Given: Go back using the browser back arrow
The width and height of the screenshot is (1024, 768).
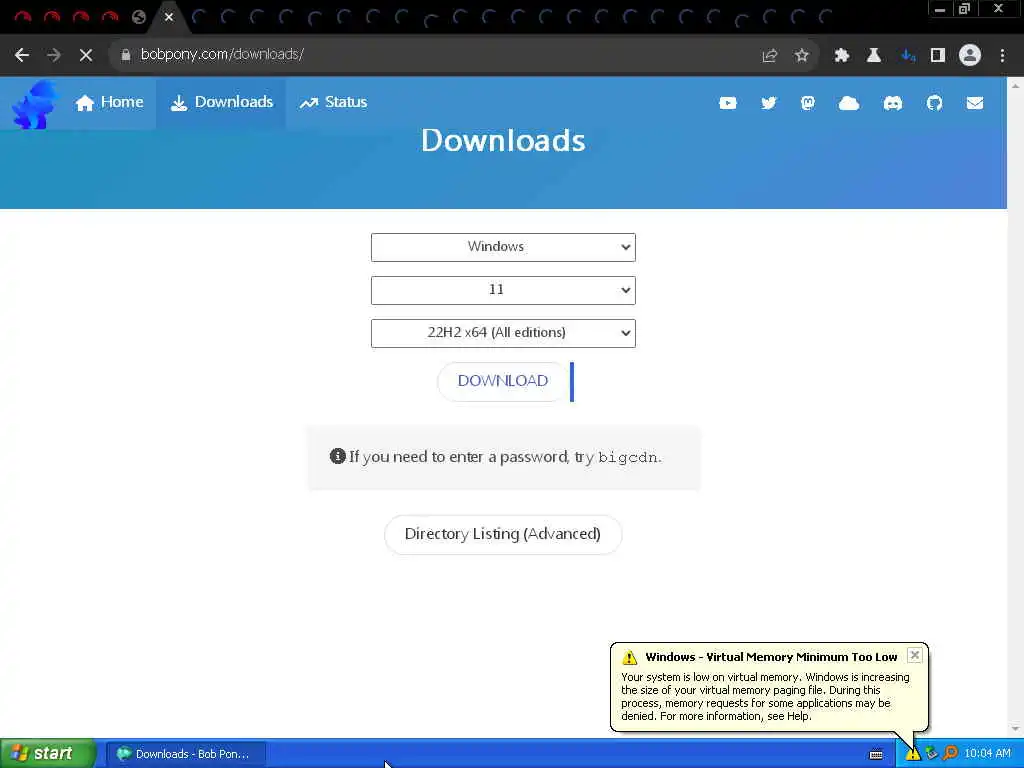Looking at the screenshot, I should [22, 55].
